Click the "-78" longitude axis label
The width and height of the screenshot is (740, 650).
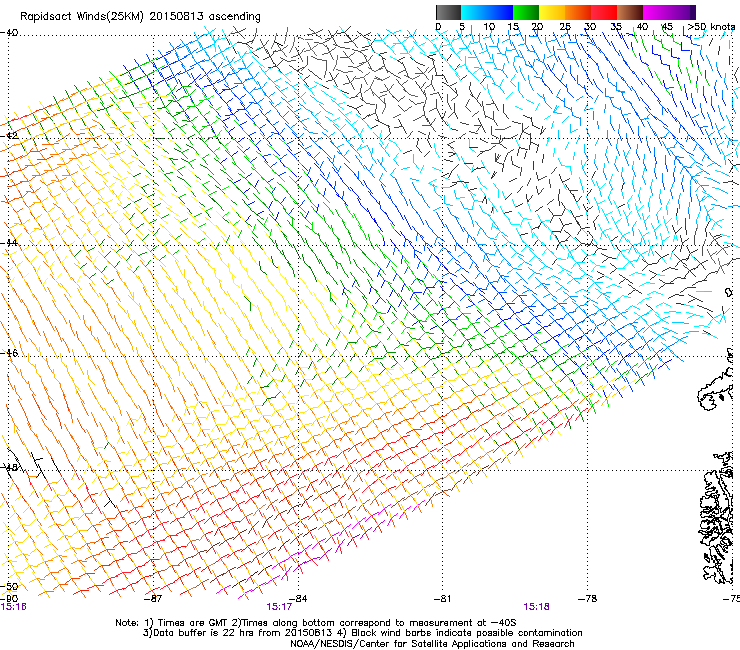coord(588,599)
